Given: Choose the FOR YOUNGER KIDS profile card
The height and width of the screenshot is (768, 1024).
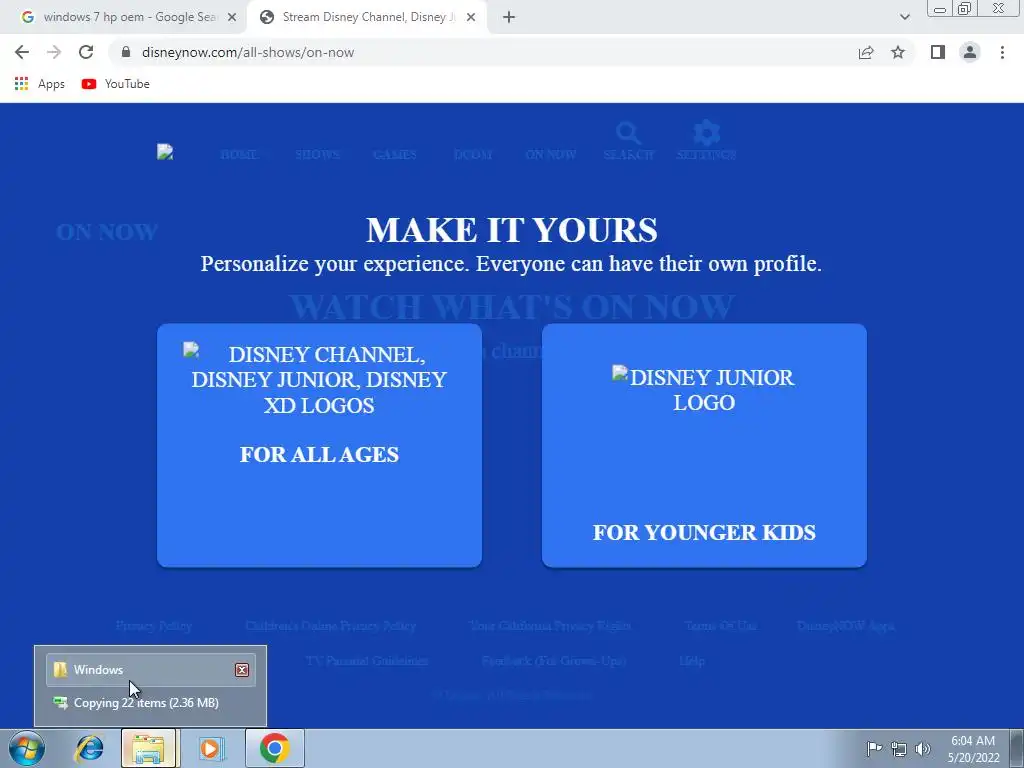Looking at the screenshot, I should click(x=704, y=445).
